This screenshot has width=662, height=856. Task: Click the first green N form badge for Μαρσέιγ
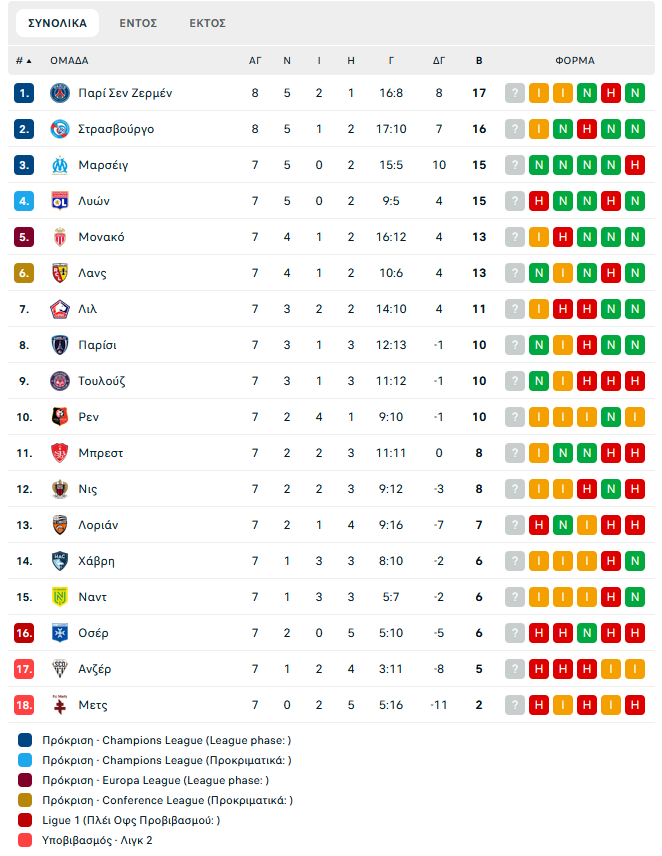[539, 165]
